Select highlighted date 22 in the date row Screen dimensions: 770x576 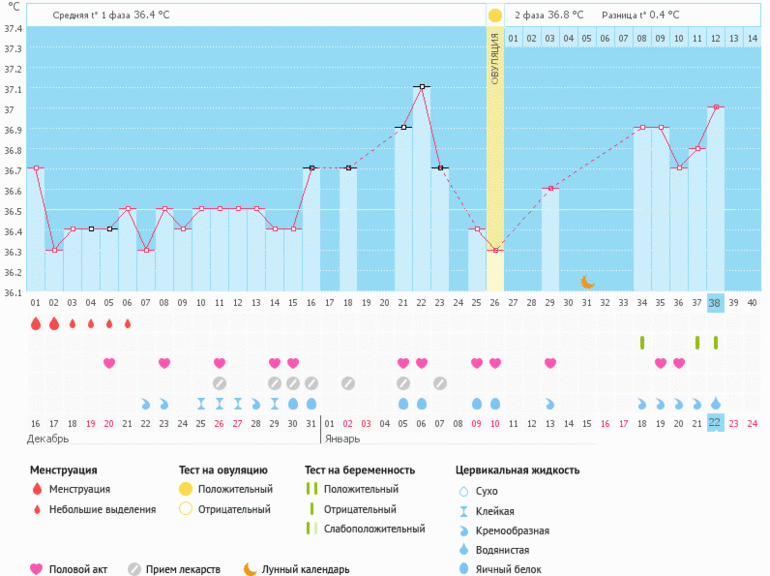715,423
